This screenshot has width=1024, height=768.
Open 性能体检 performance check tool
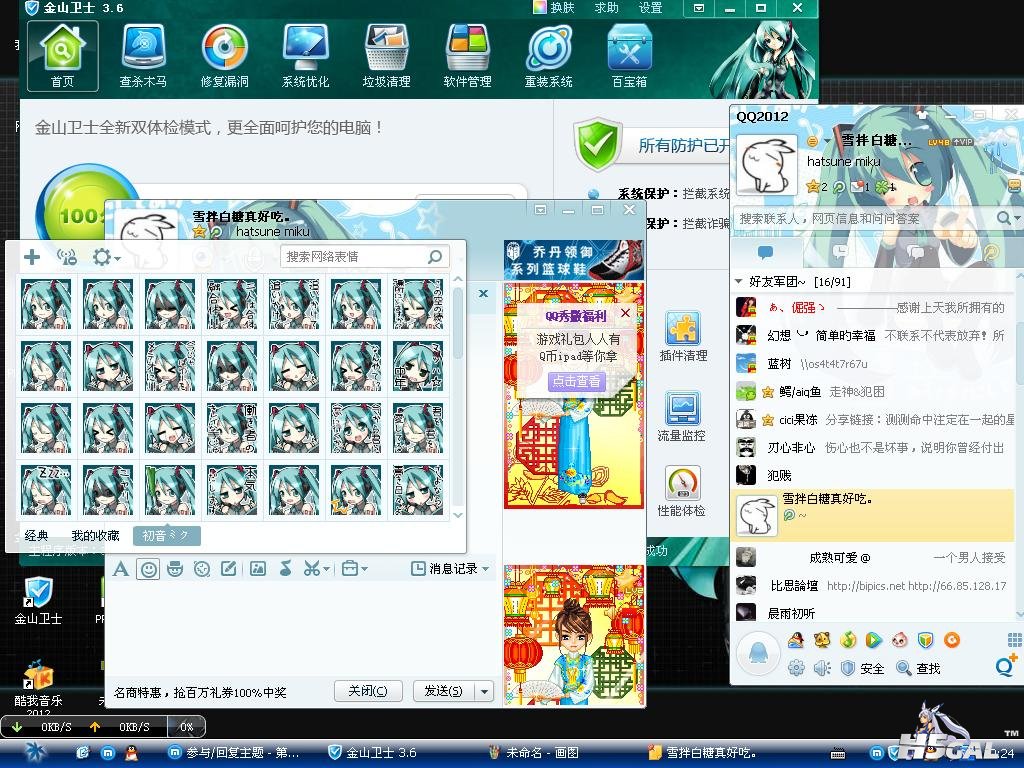682,492
